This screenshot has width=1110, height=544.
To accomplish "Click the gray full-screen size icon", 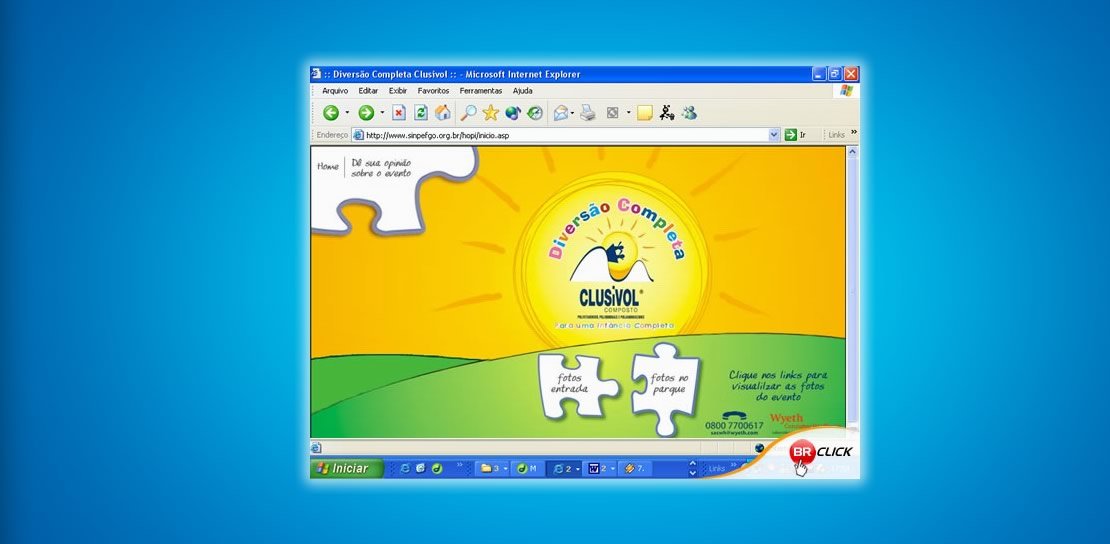I will pos(612,113).
